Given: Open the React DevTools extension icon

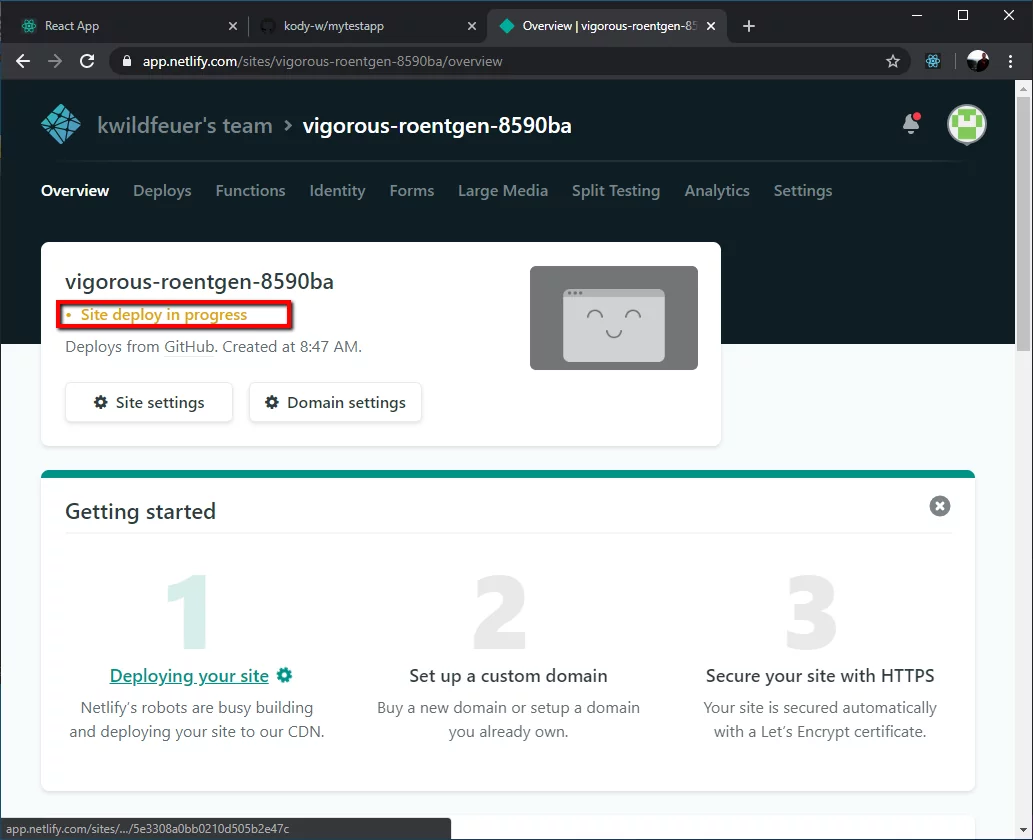Looking at the screenshot, I should [x=933, y=61].
